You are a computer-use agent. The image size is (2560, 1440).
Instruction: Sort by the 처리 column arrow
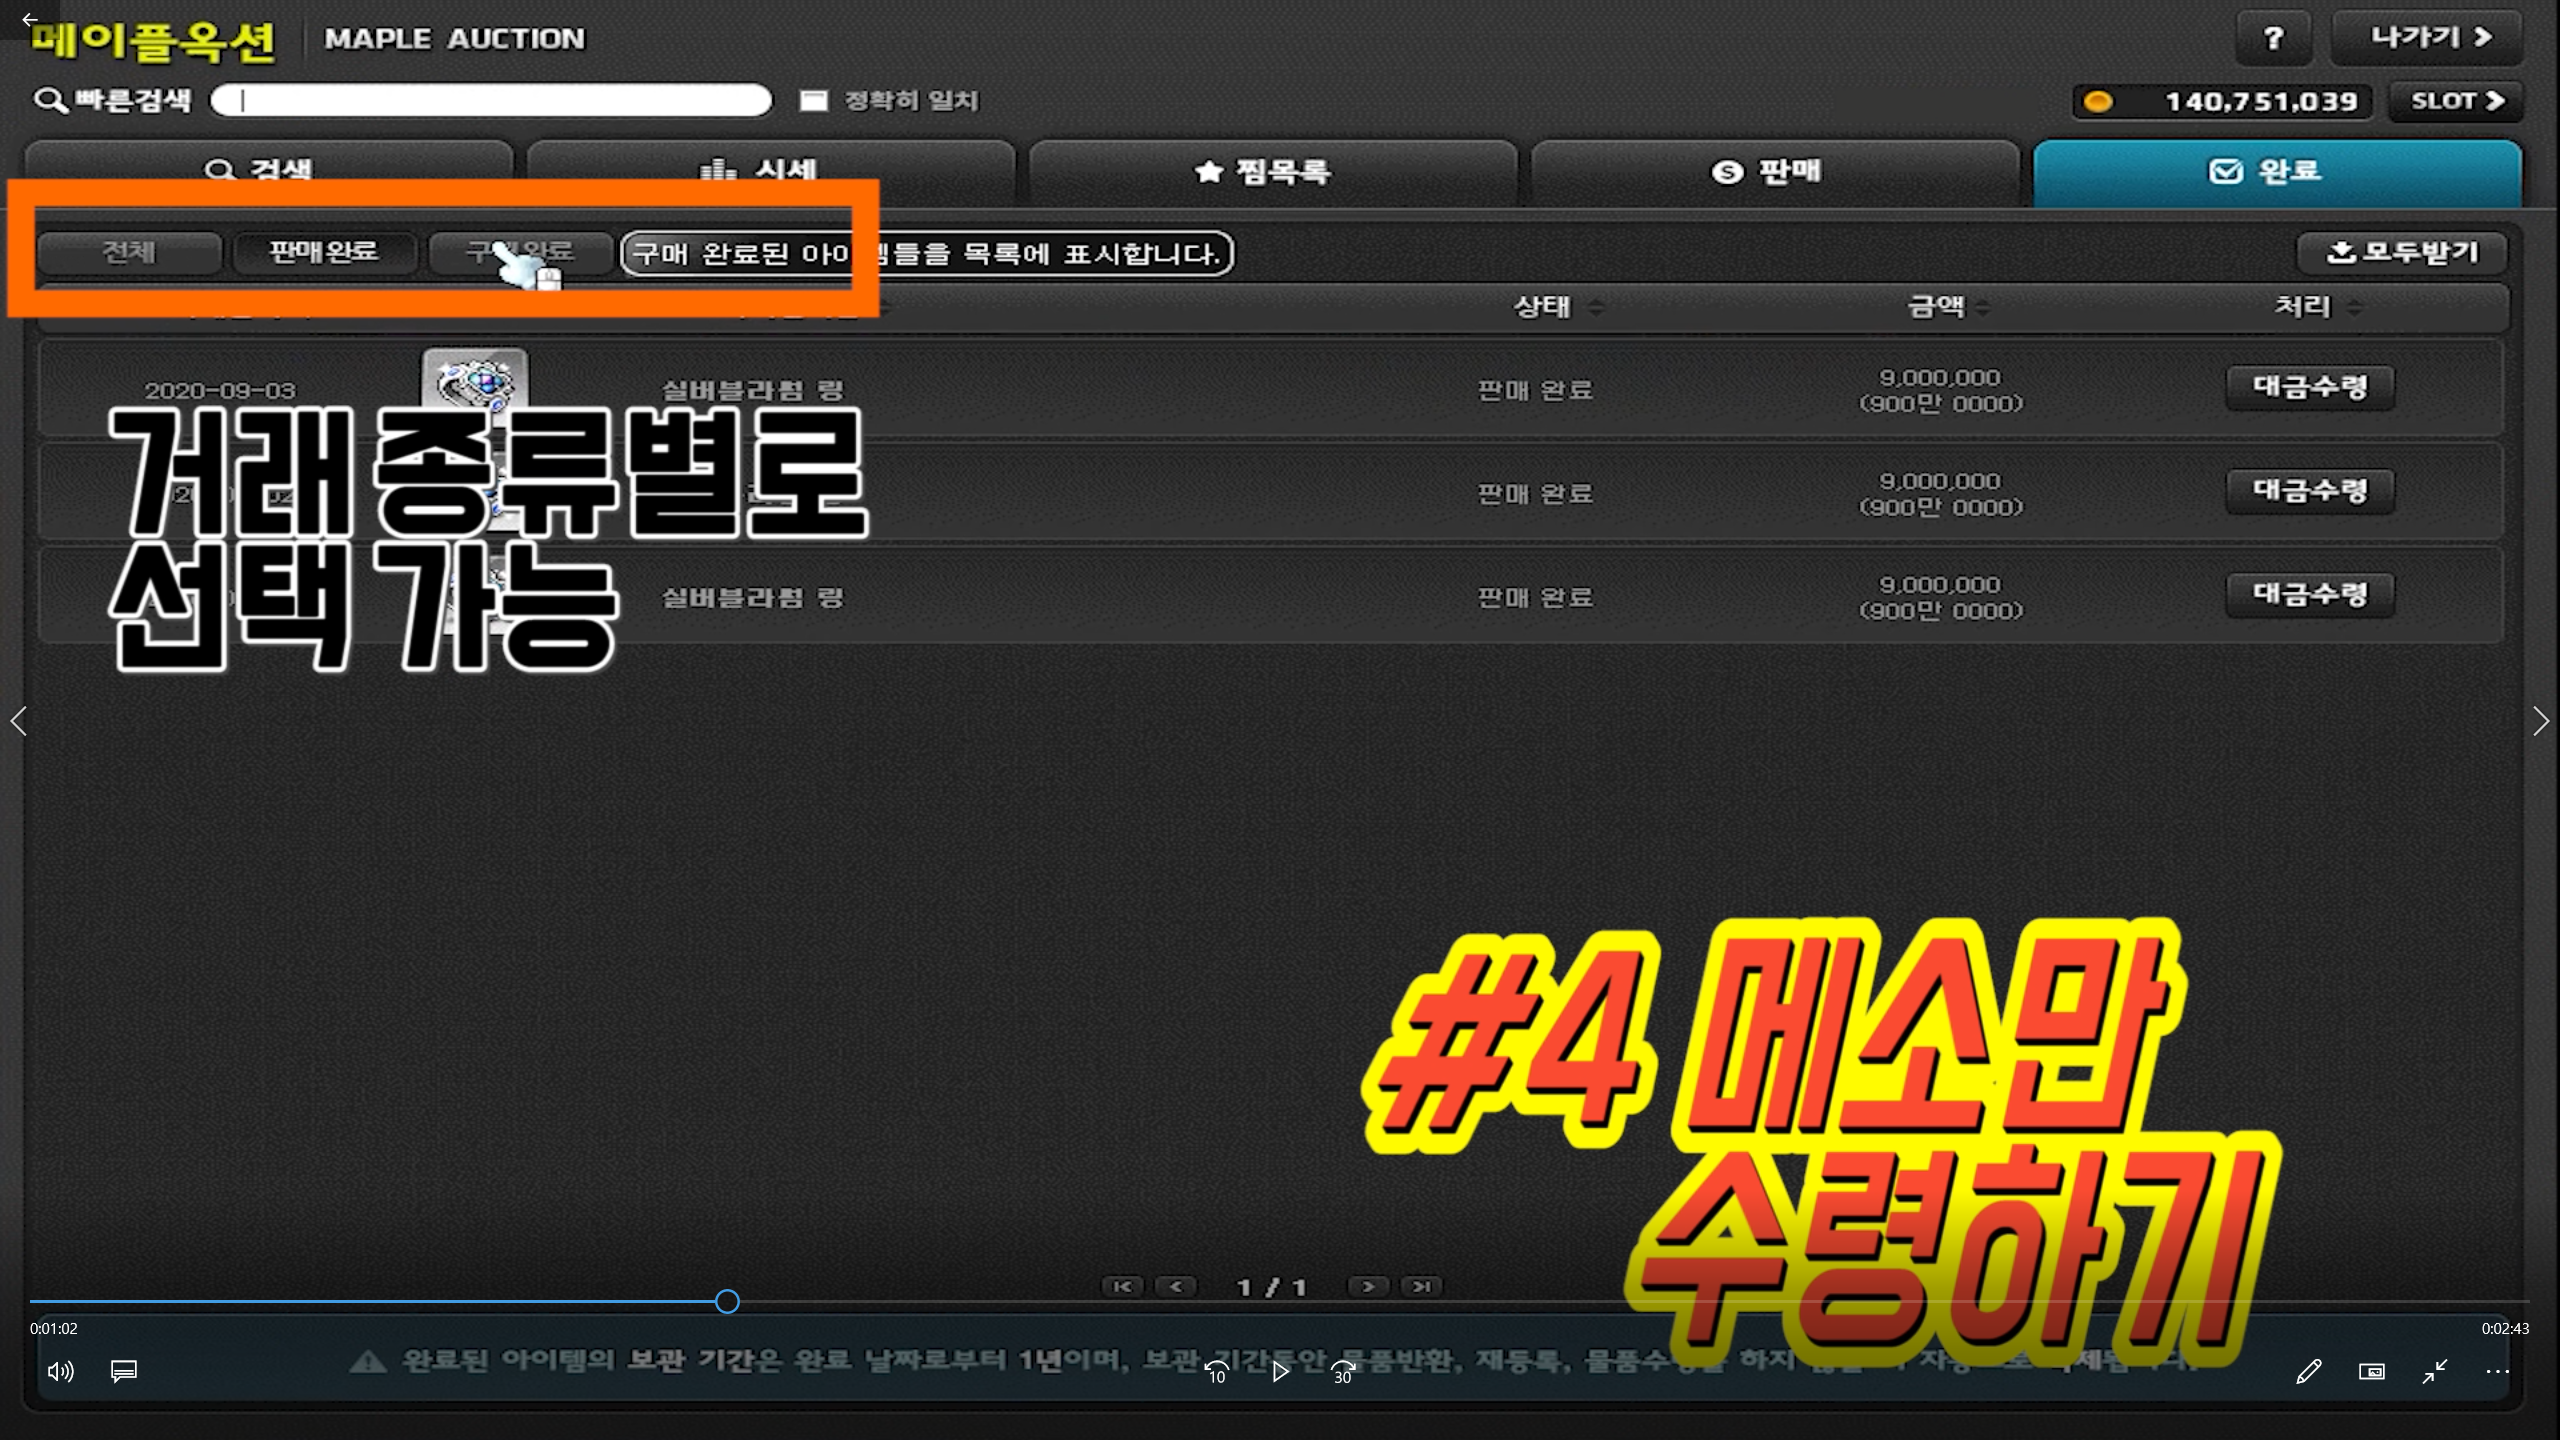[x=2354, y=307]
